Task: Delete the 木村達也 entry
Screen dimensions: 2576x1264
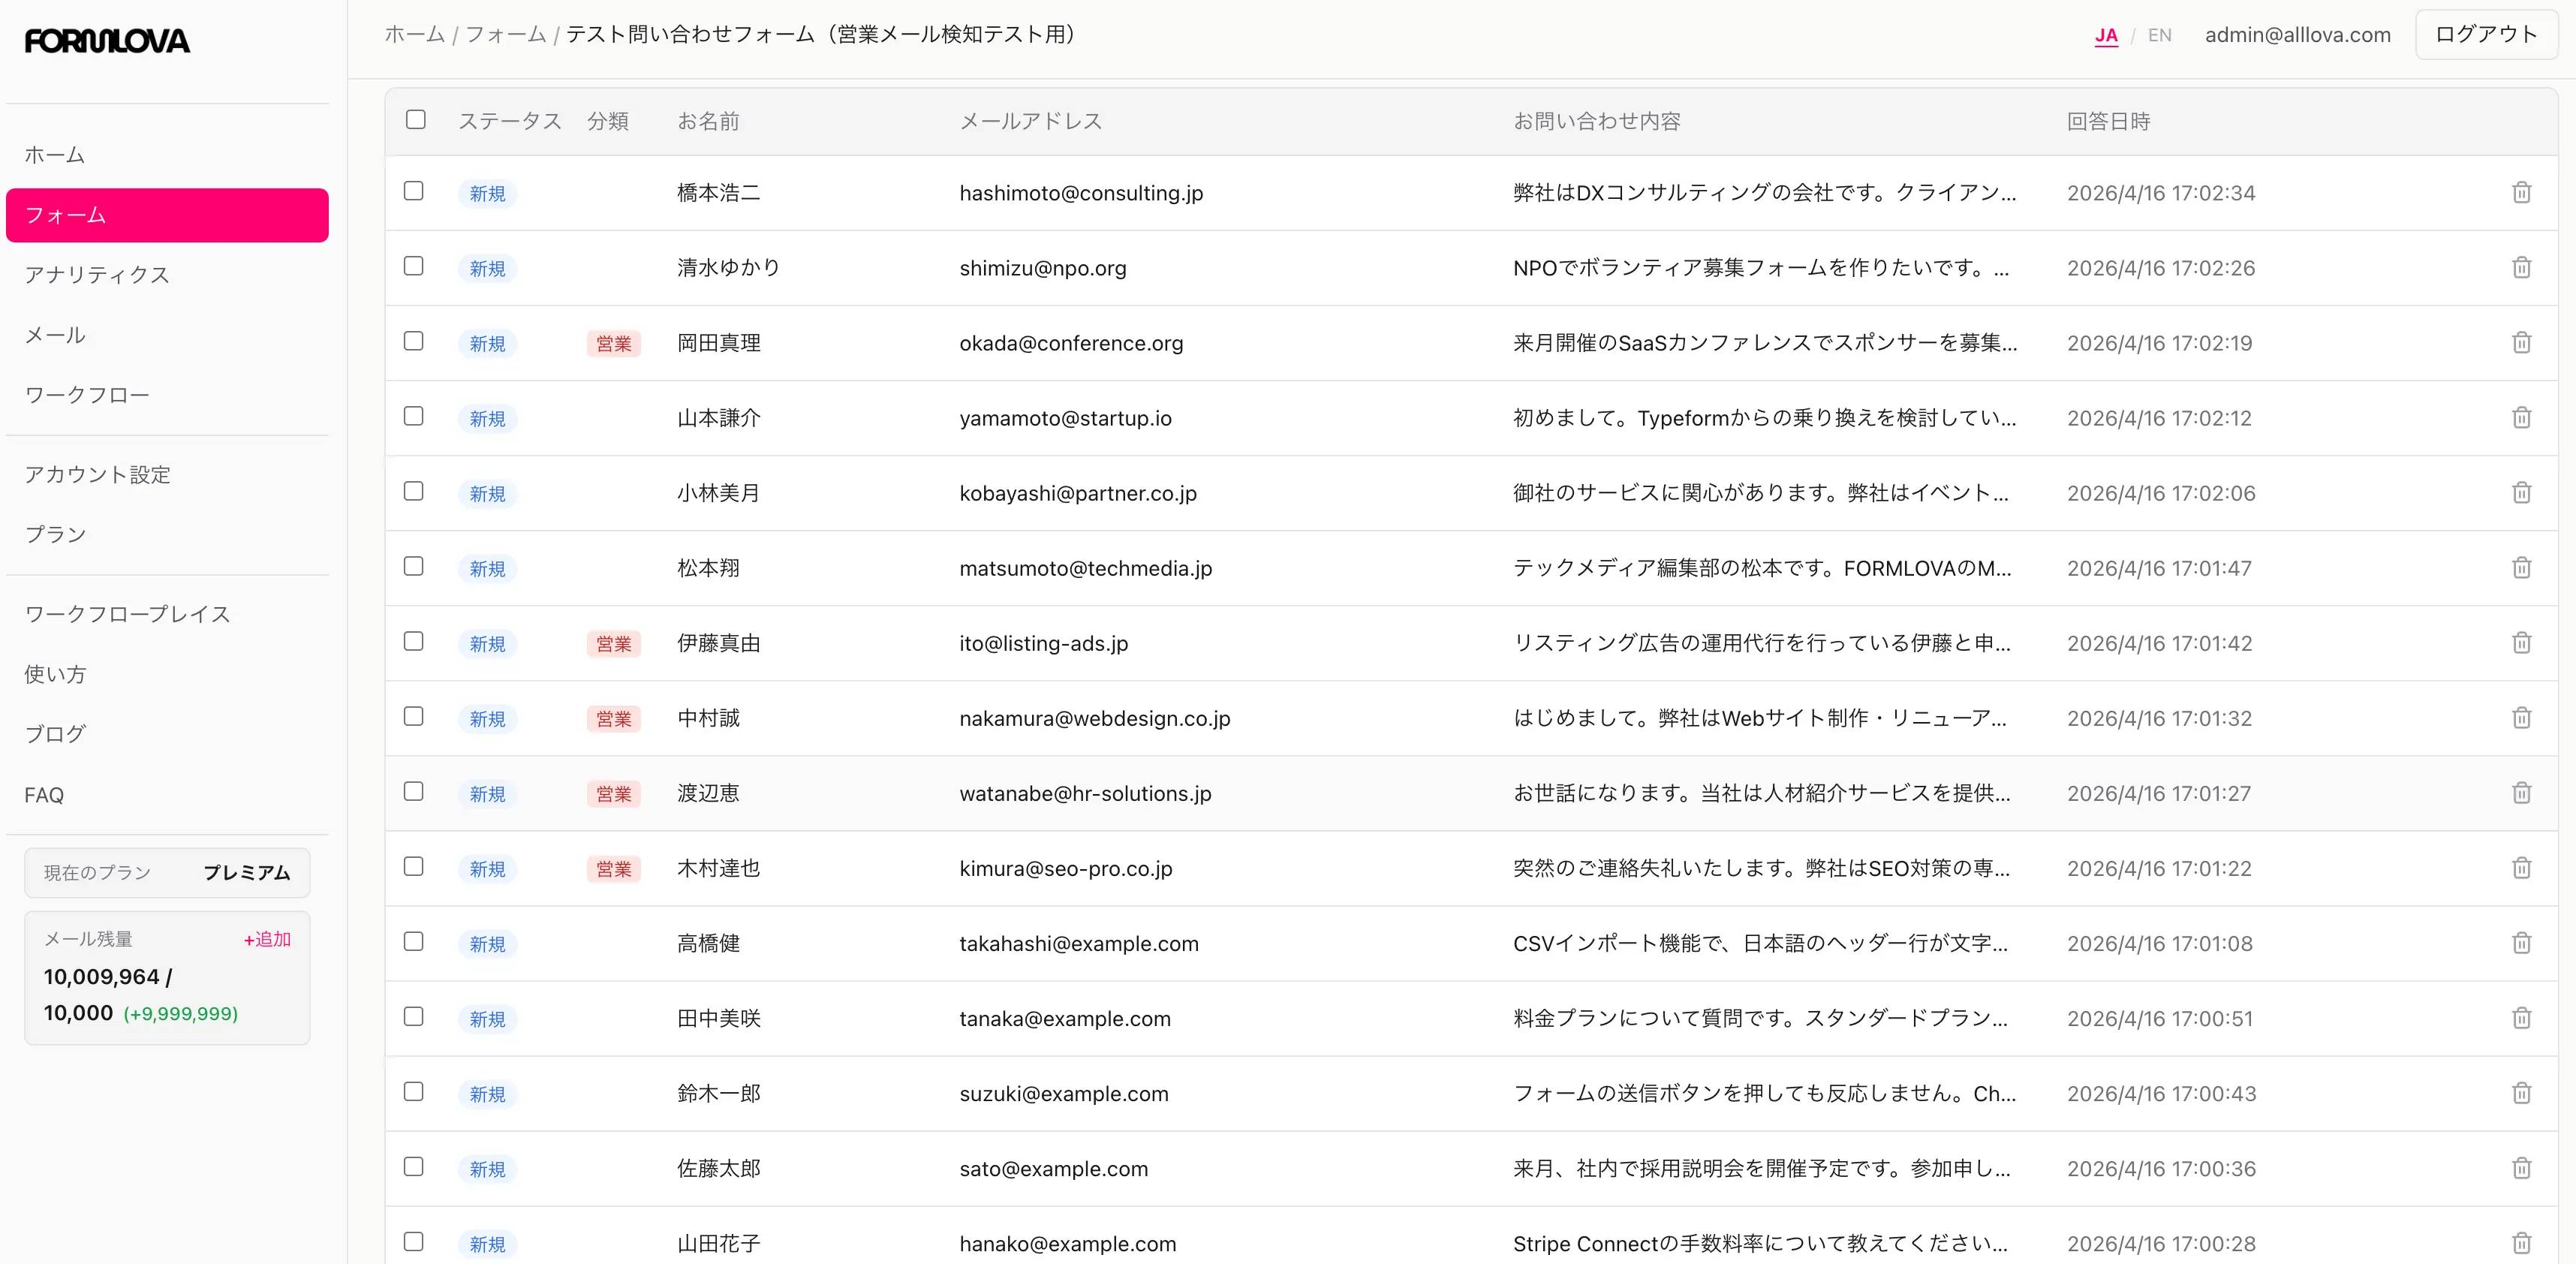Action: point(2521,868)
